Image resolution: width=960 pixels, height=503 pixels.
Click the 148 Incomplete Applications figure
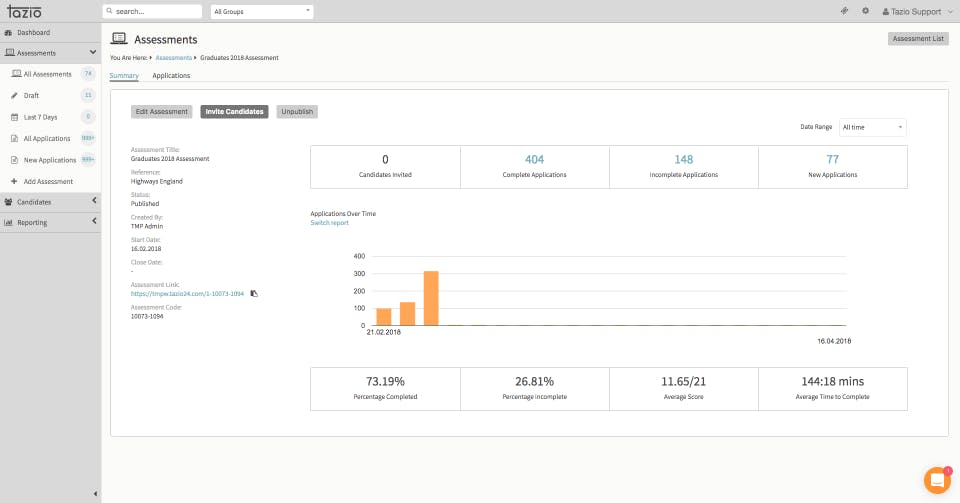(x=683, y=159)
